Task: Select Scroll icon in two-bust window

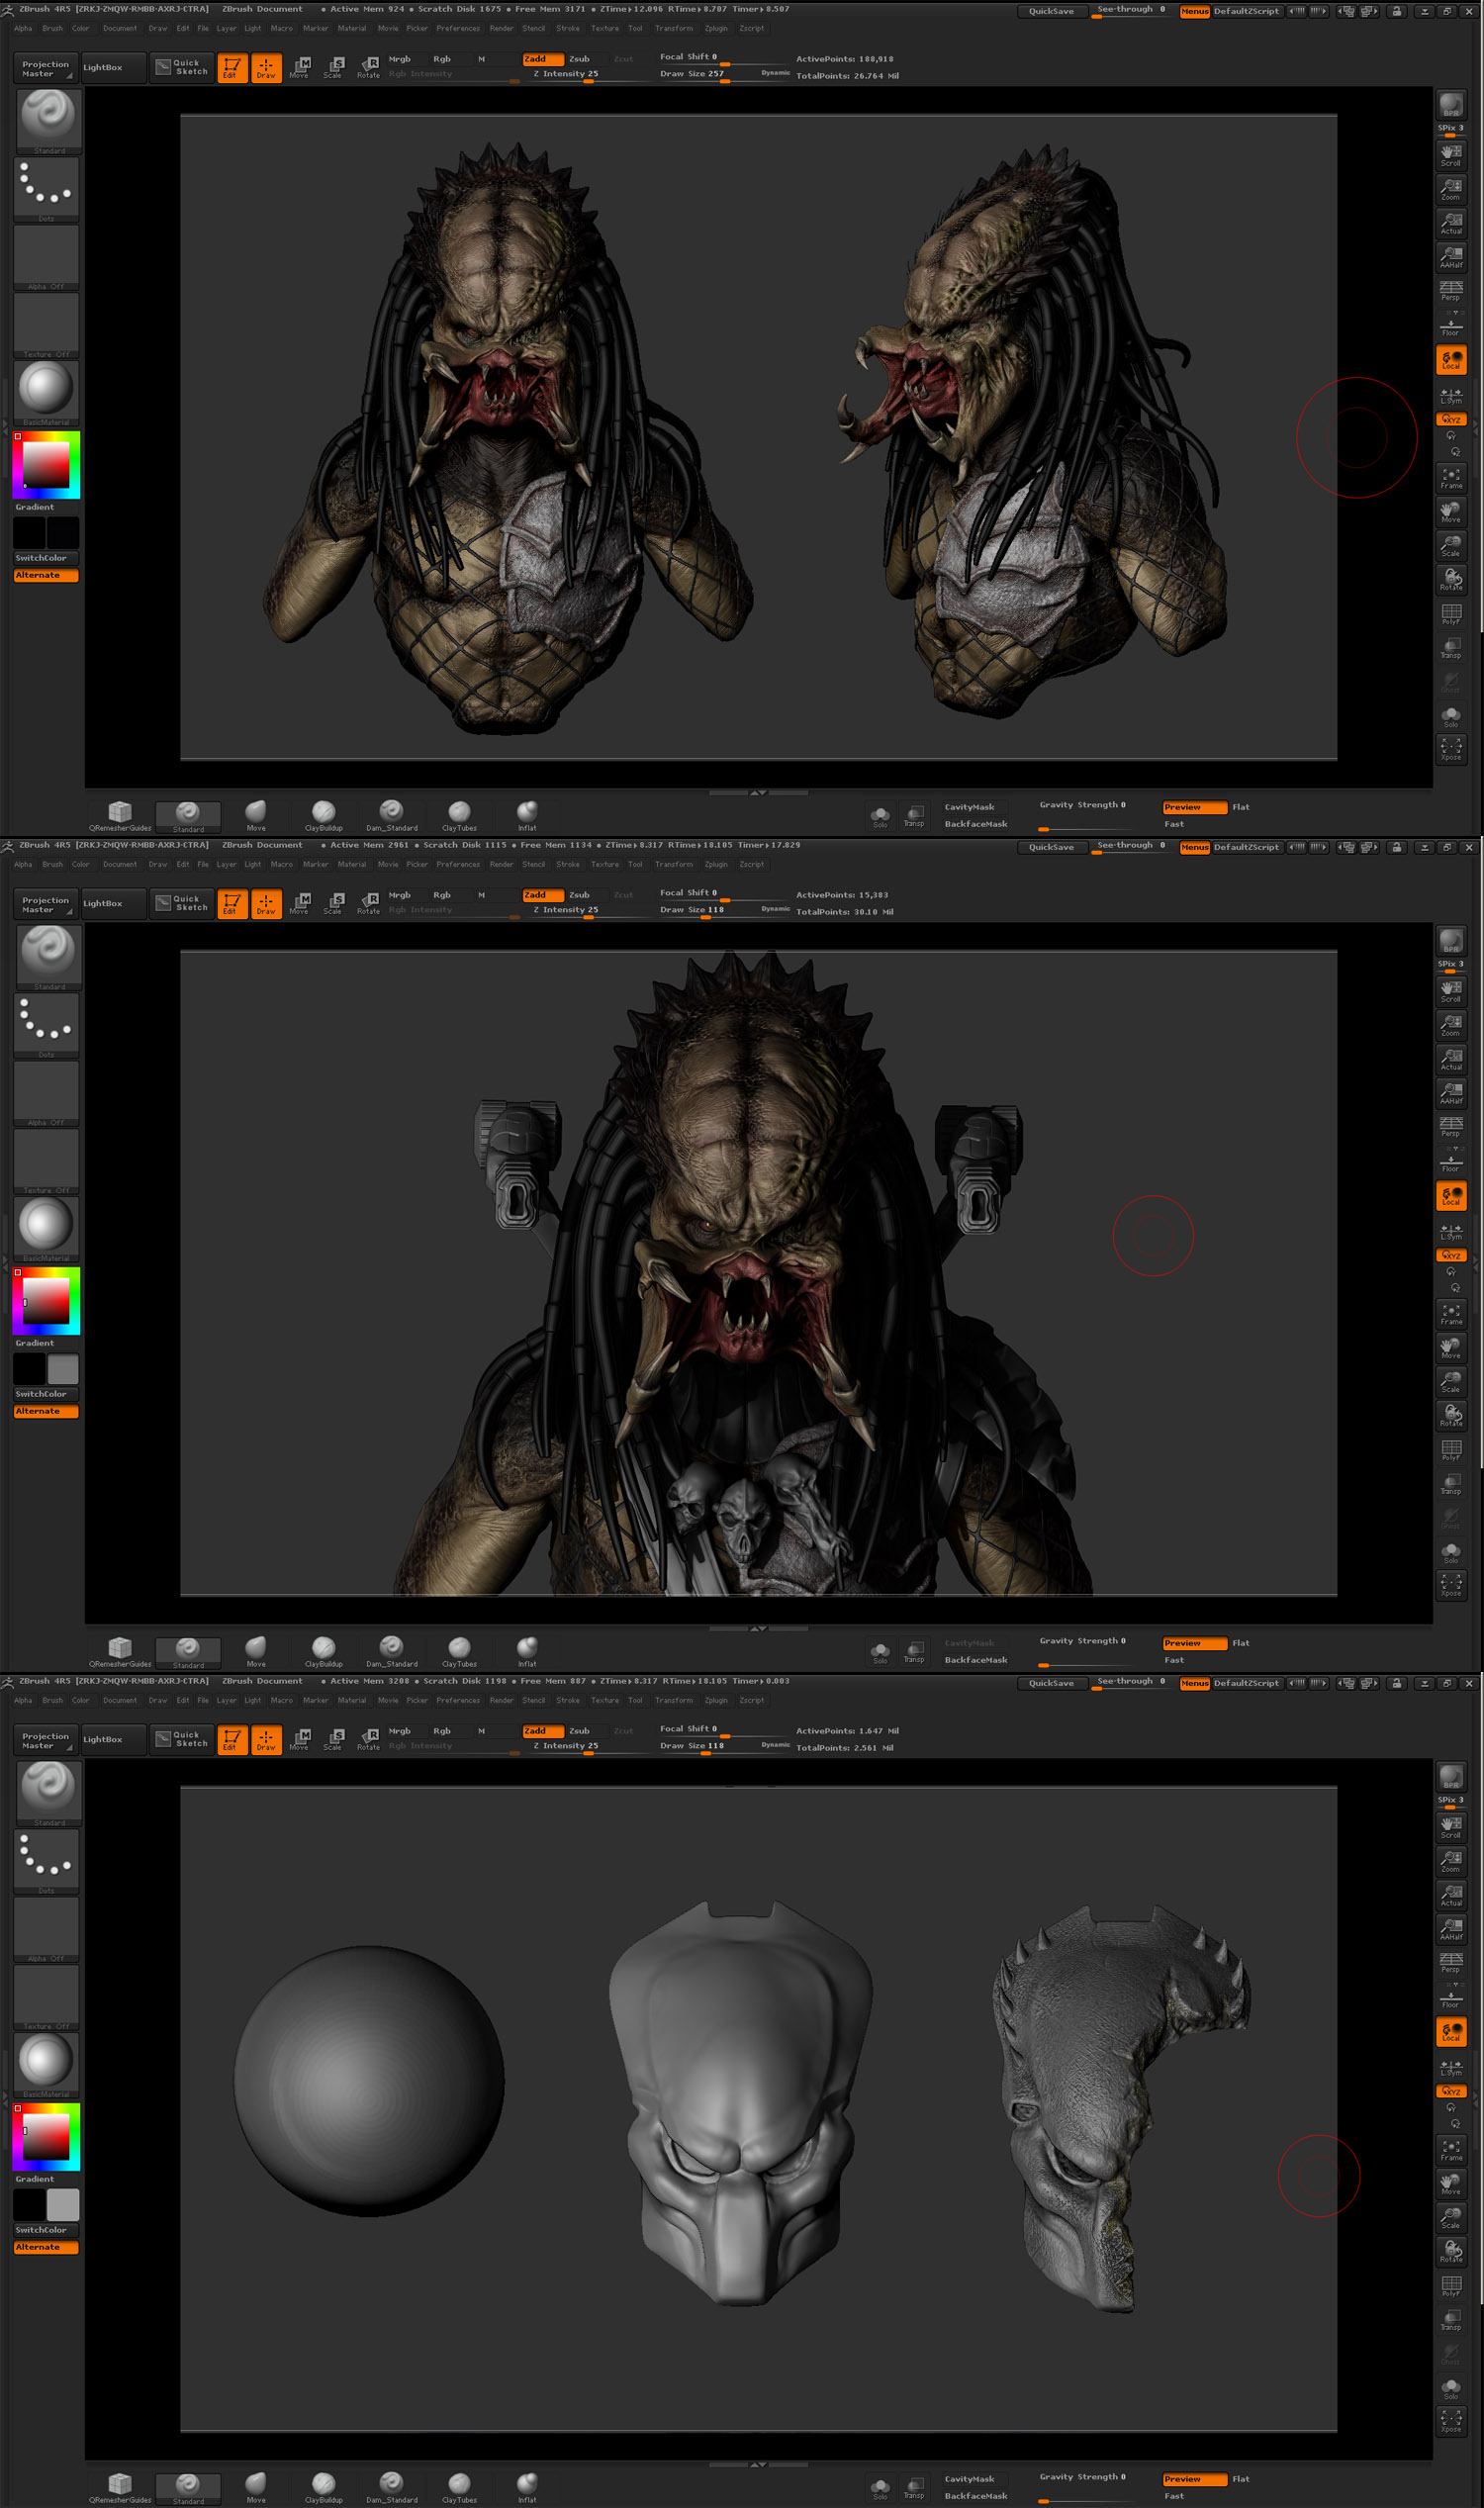Action: 1450,155
